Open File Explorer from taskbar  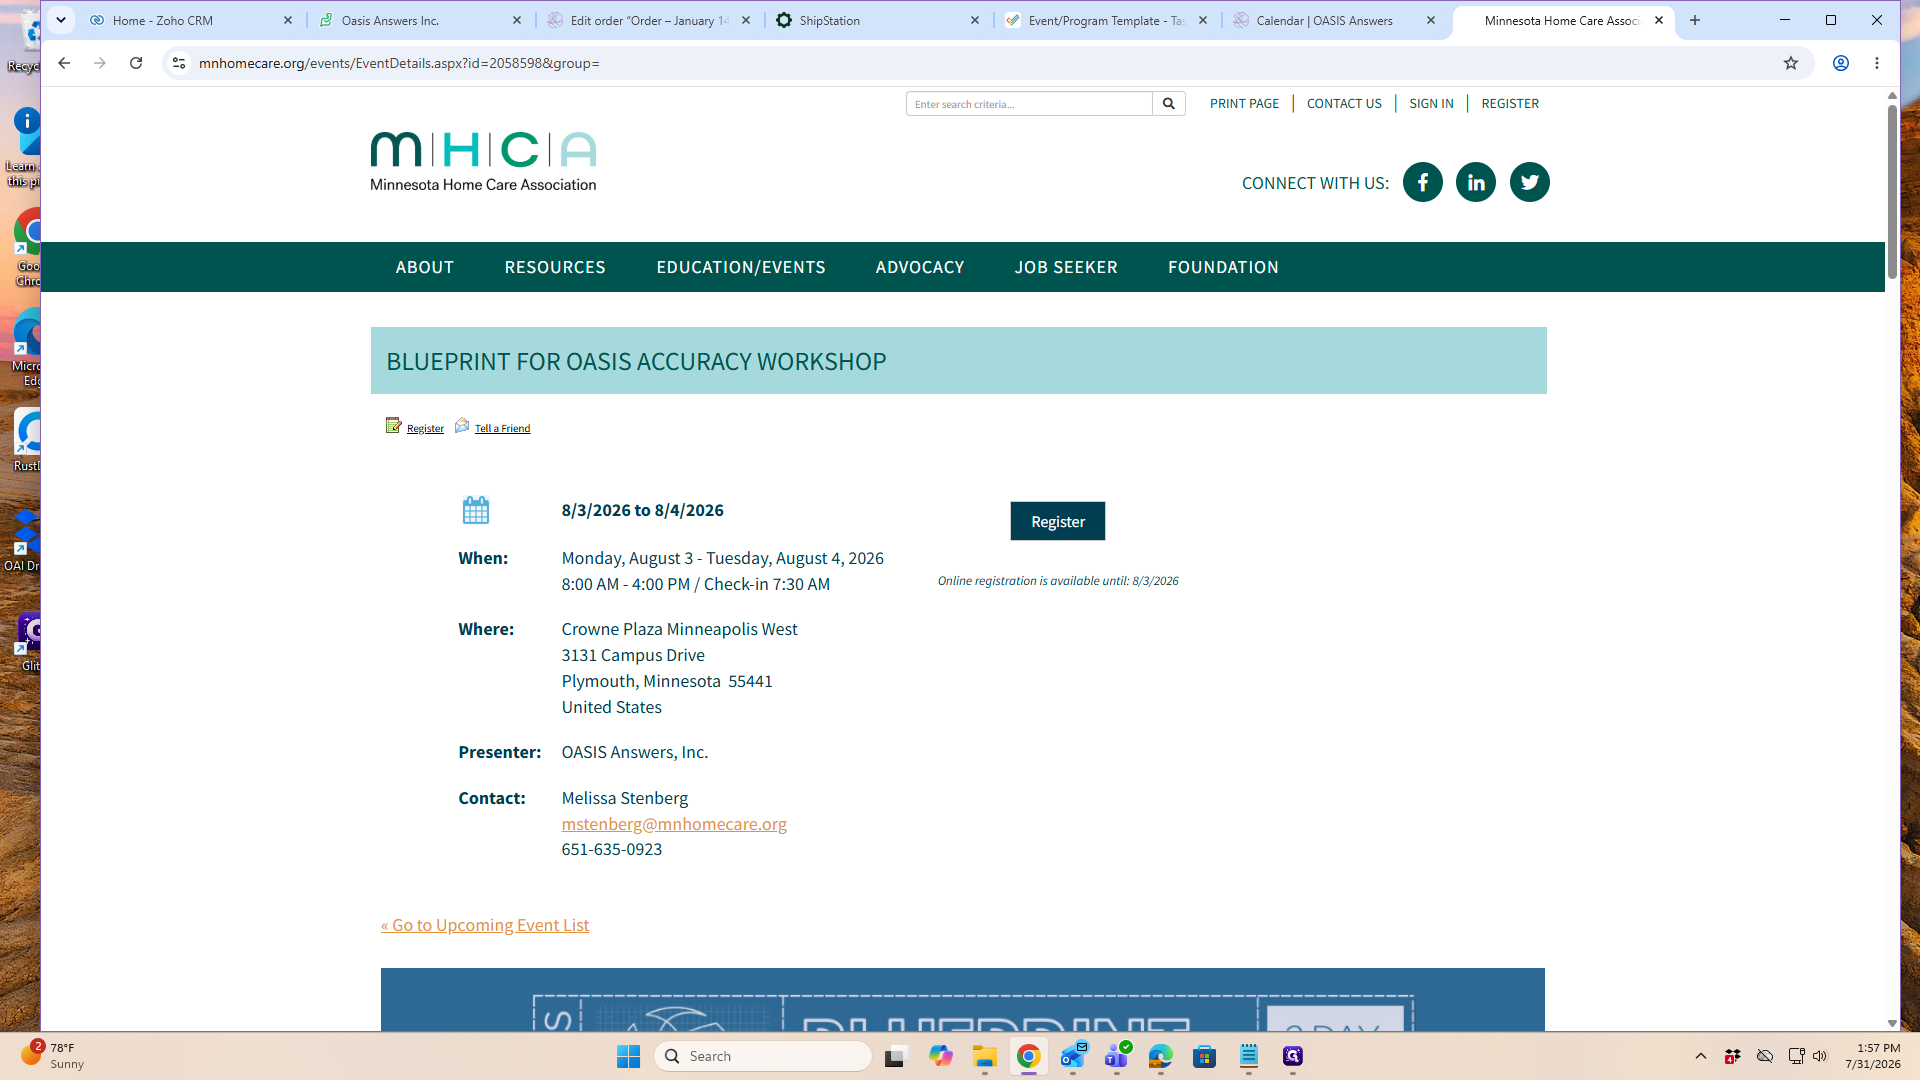pyautogui.click(x=985, y=1056)
